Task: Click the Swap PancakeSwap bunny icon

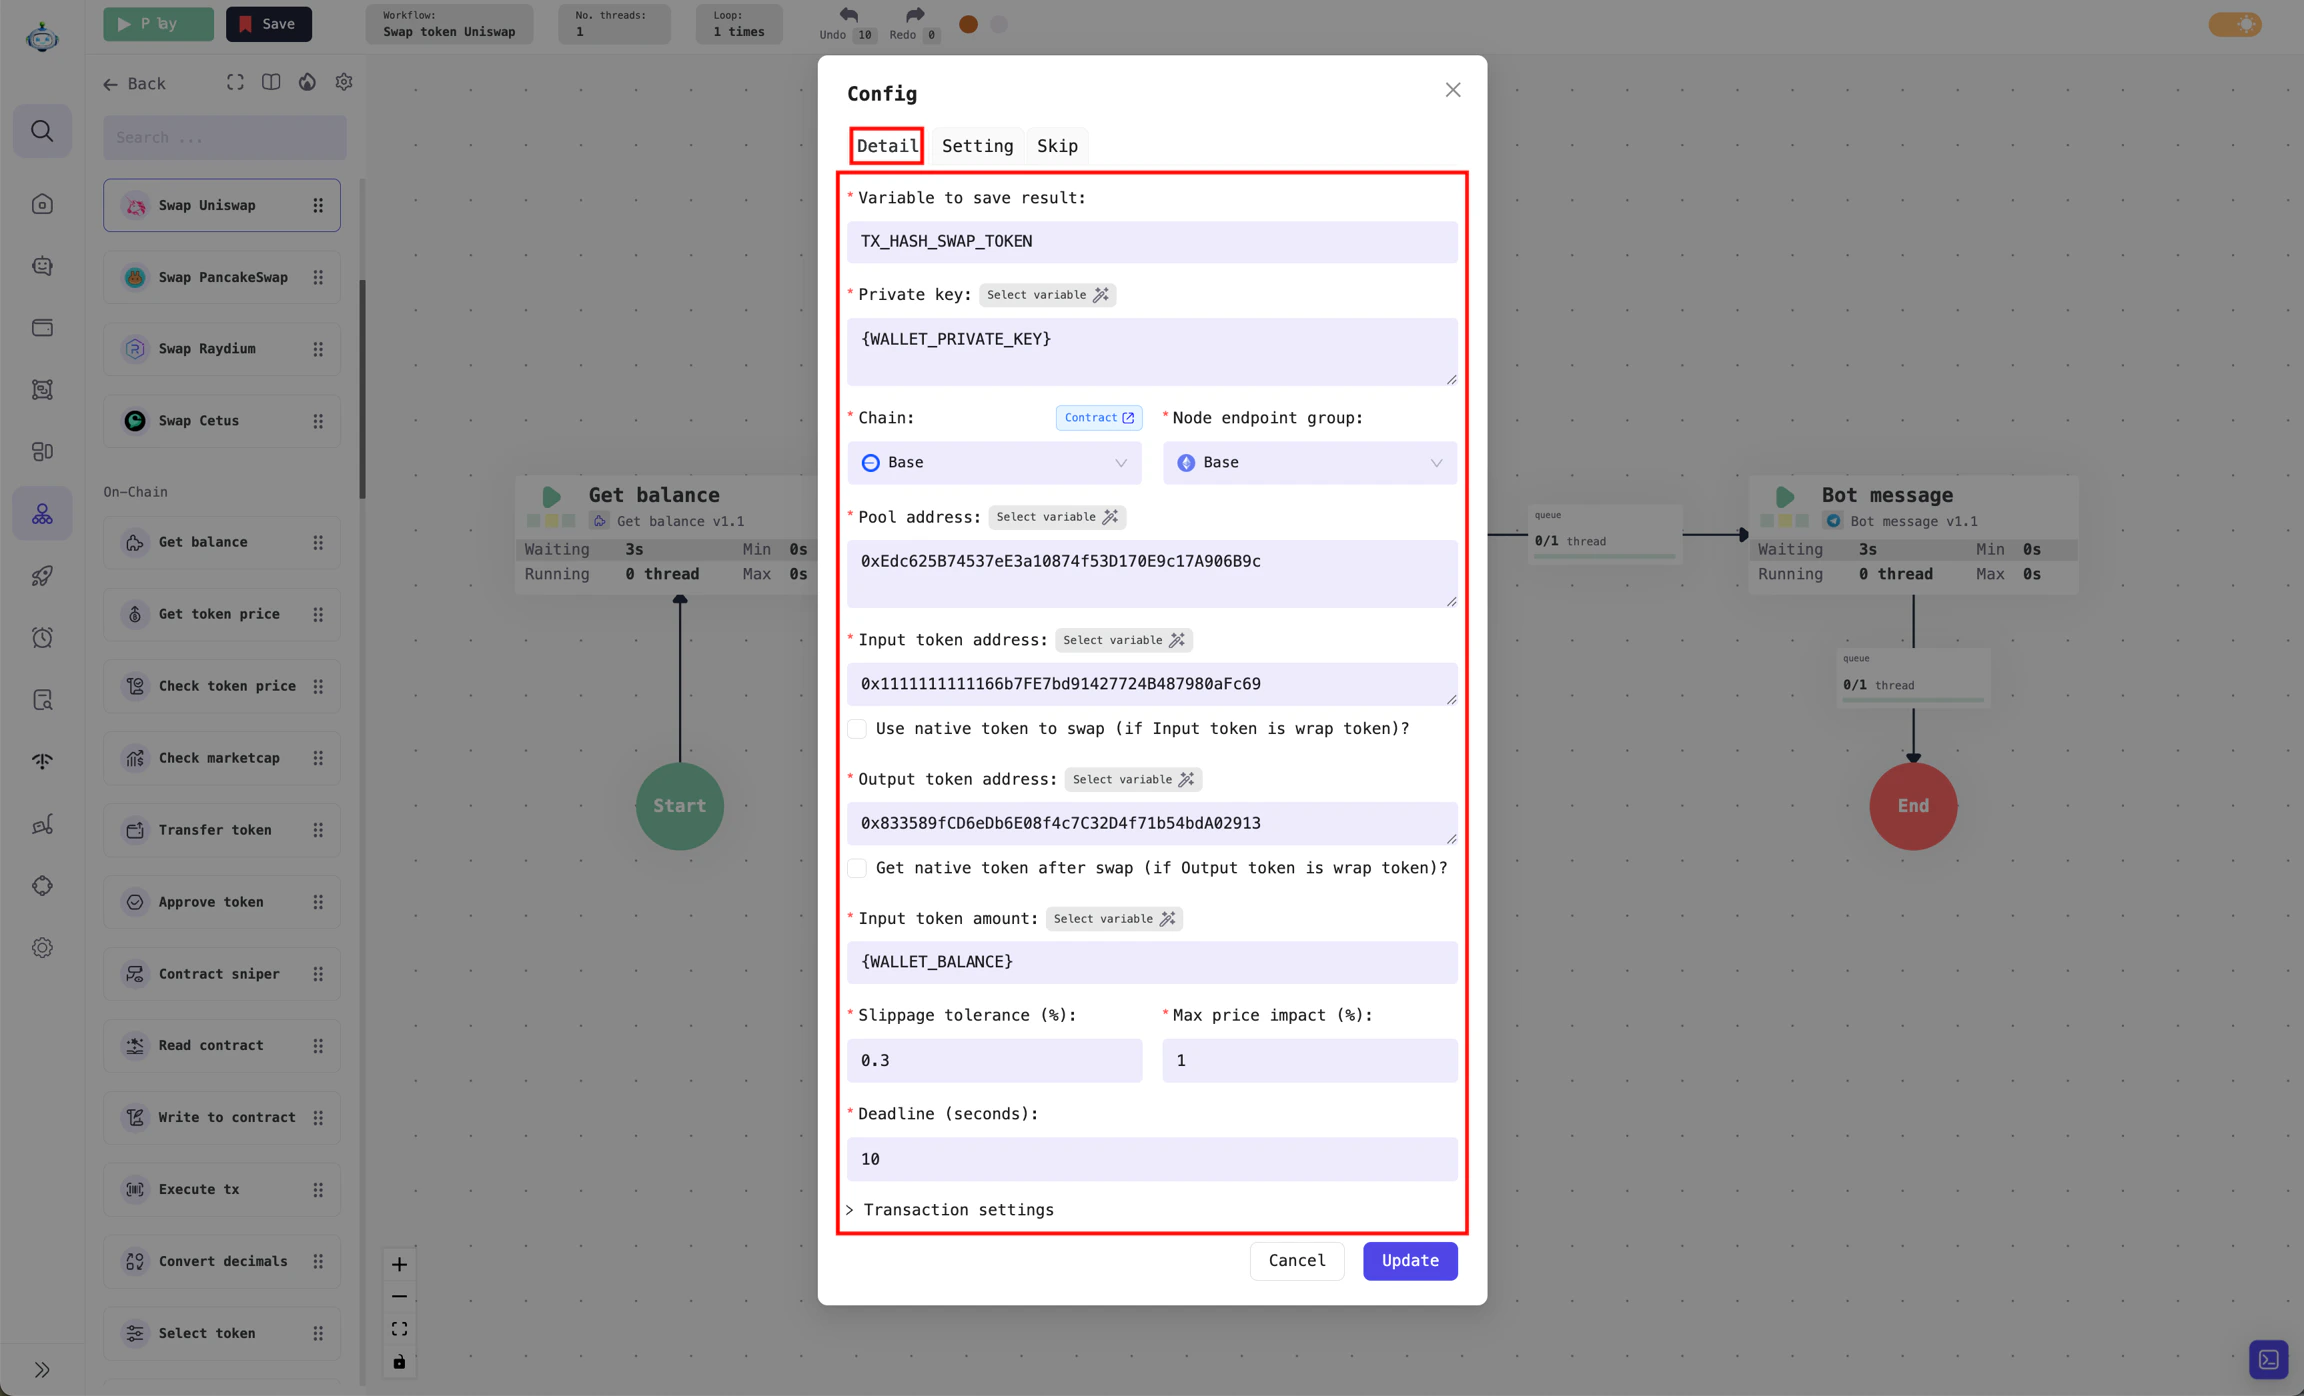Action: coord(135,277)
